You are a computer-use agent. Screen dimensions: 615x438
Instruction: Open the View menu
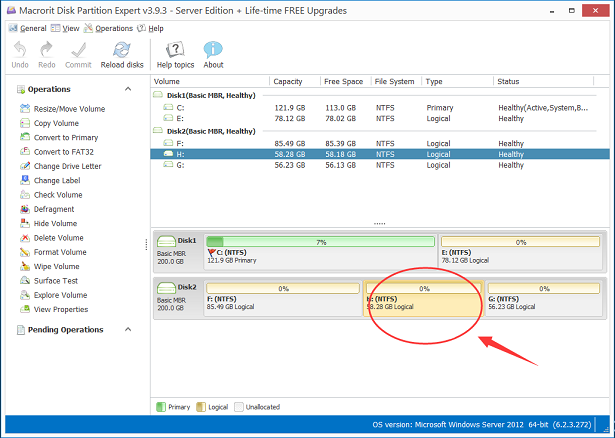[x=66, y=28]
